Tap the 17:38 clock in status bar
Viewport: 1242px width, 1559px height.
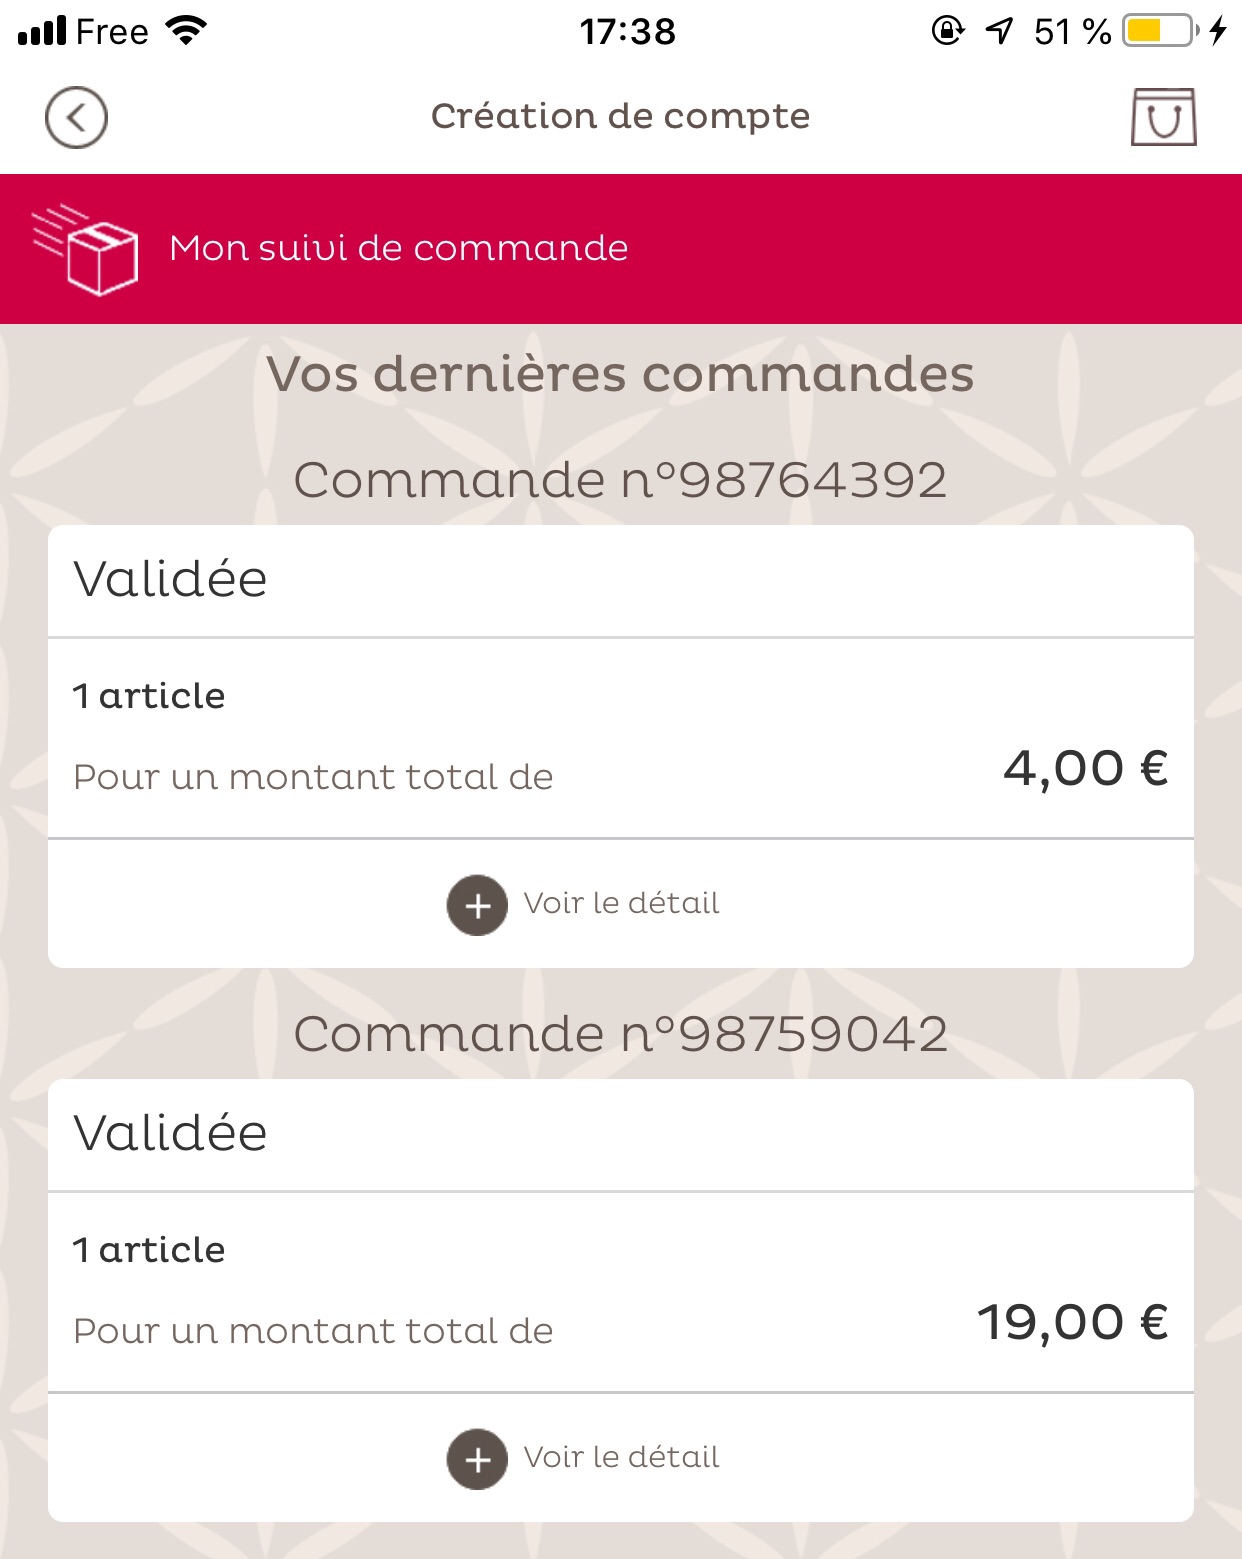628,32
